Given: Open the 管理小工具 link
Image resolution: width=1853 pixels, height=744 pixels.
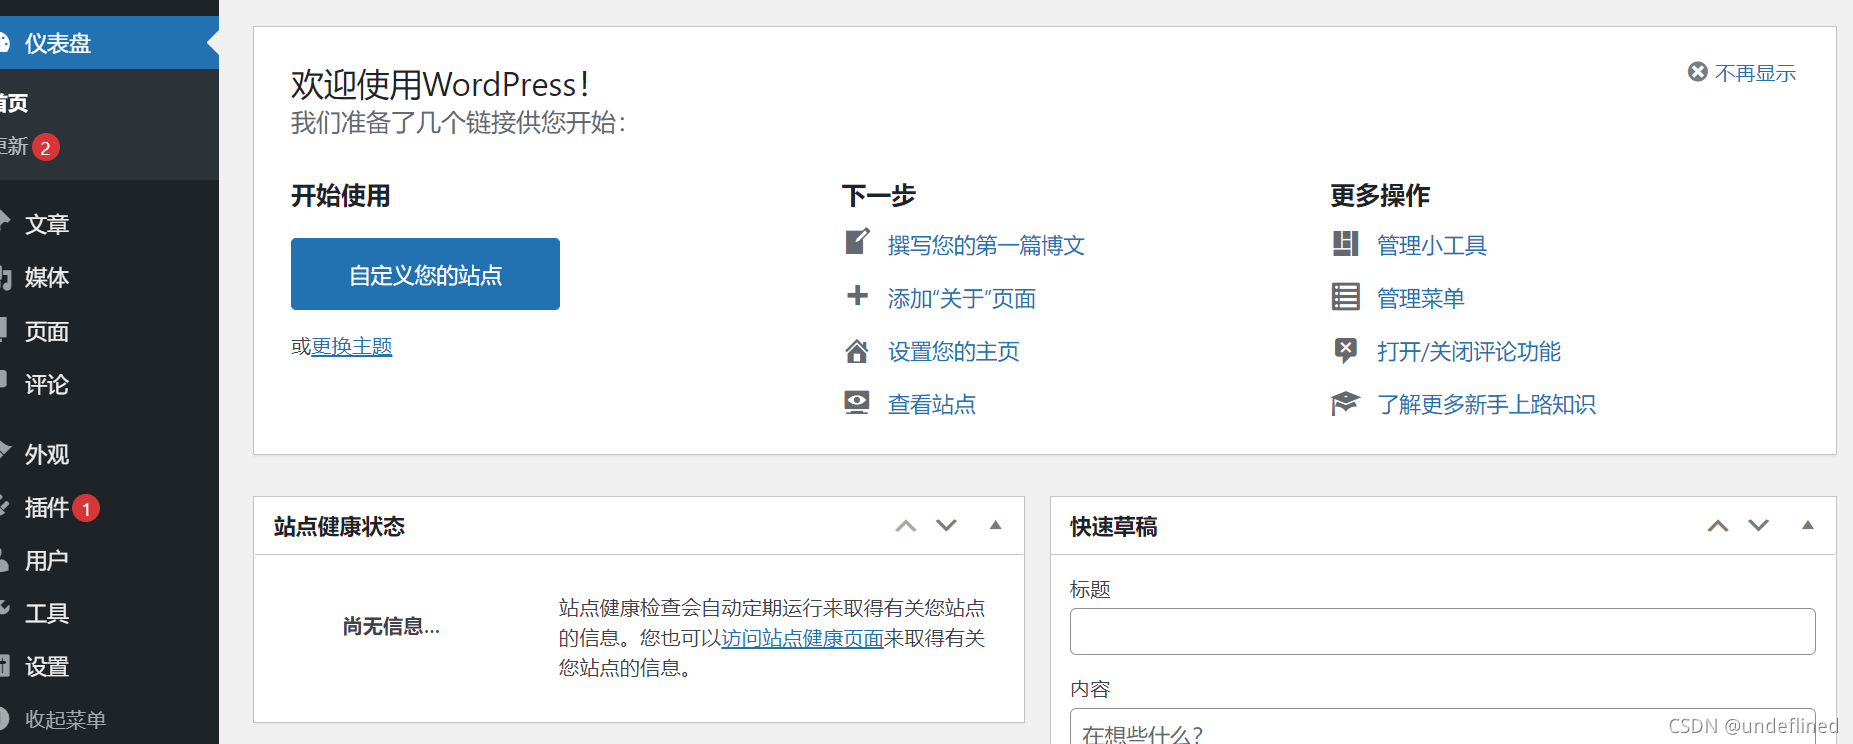Looking at the screenshot, I should pos(1432,245).
